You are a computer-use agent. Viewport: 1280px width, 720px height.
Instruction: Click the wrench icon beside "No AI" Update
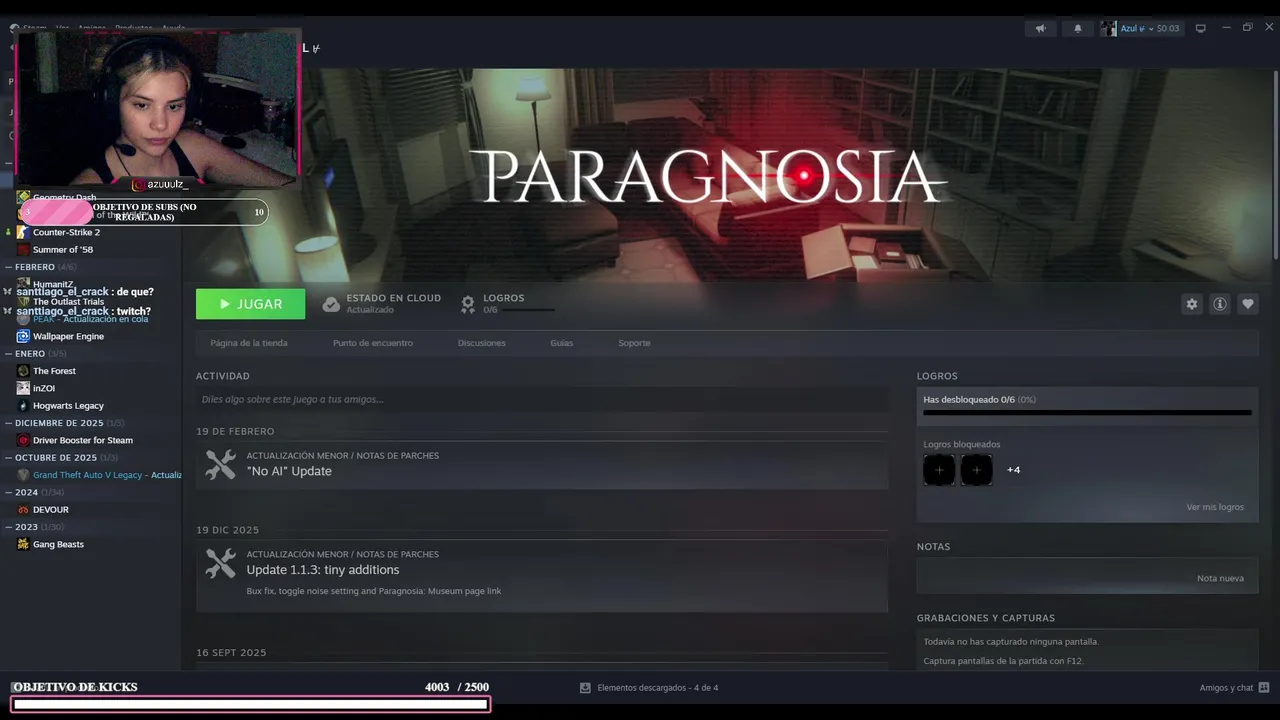coord(220,464)
